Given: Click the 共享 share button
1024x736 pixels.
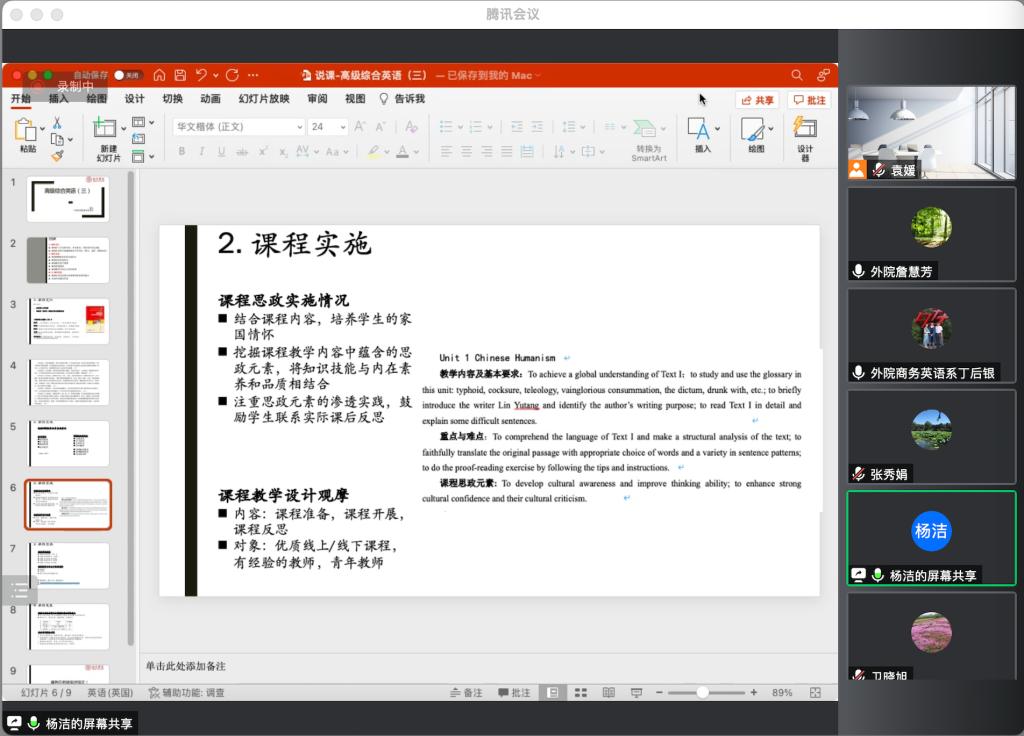Looking at the screenshot, I should click(757, 100).
